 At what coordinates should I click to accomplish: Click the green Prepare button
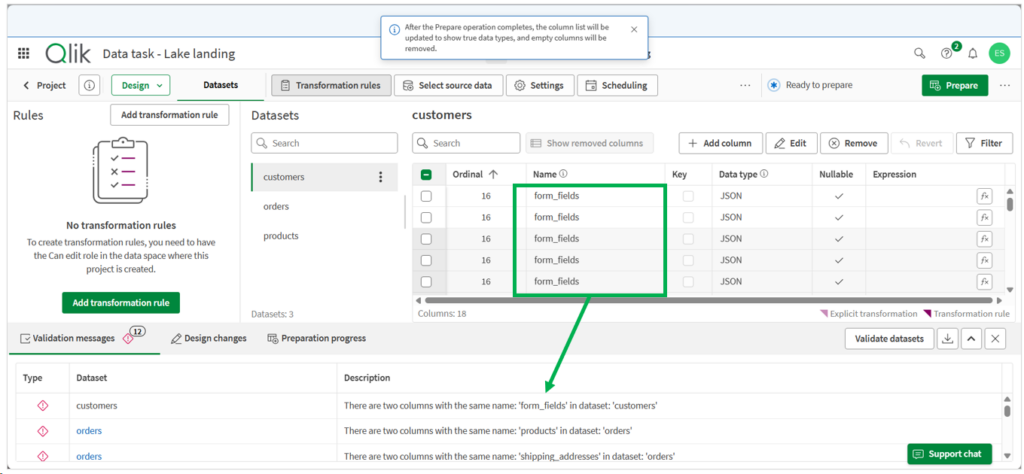pos(955,86)
